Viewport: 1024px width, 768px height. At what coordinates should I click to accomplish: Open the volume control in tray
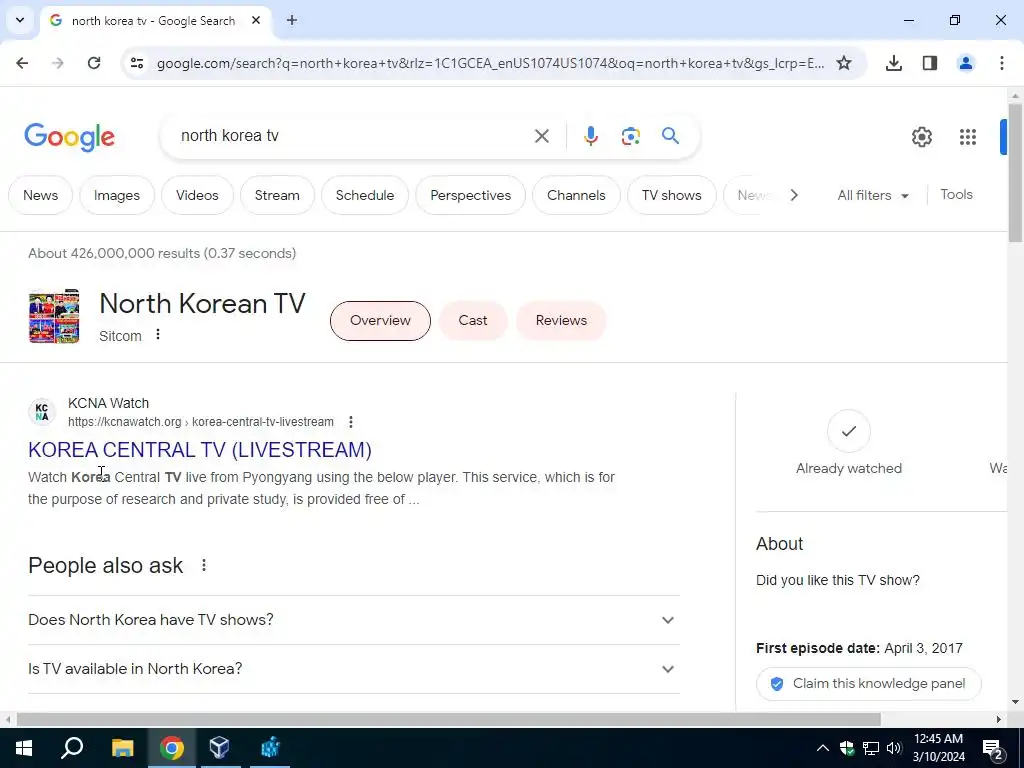(x=894, y=748)
